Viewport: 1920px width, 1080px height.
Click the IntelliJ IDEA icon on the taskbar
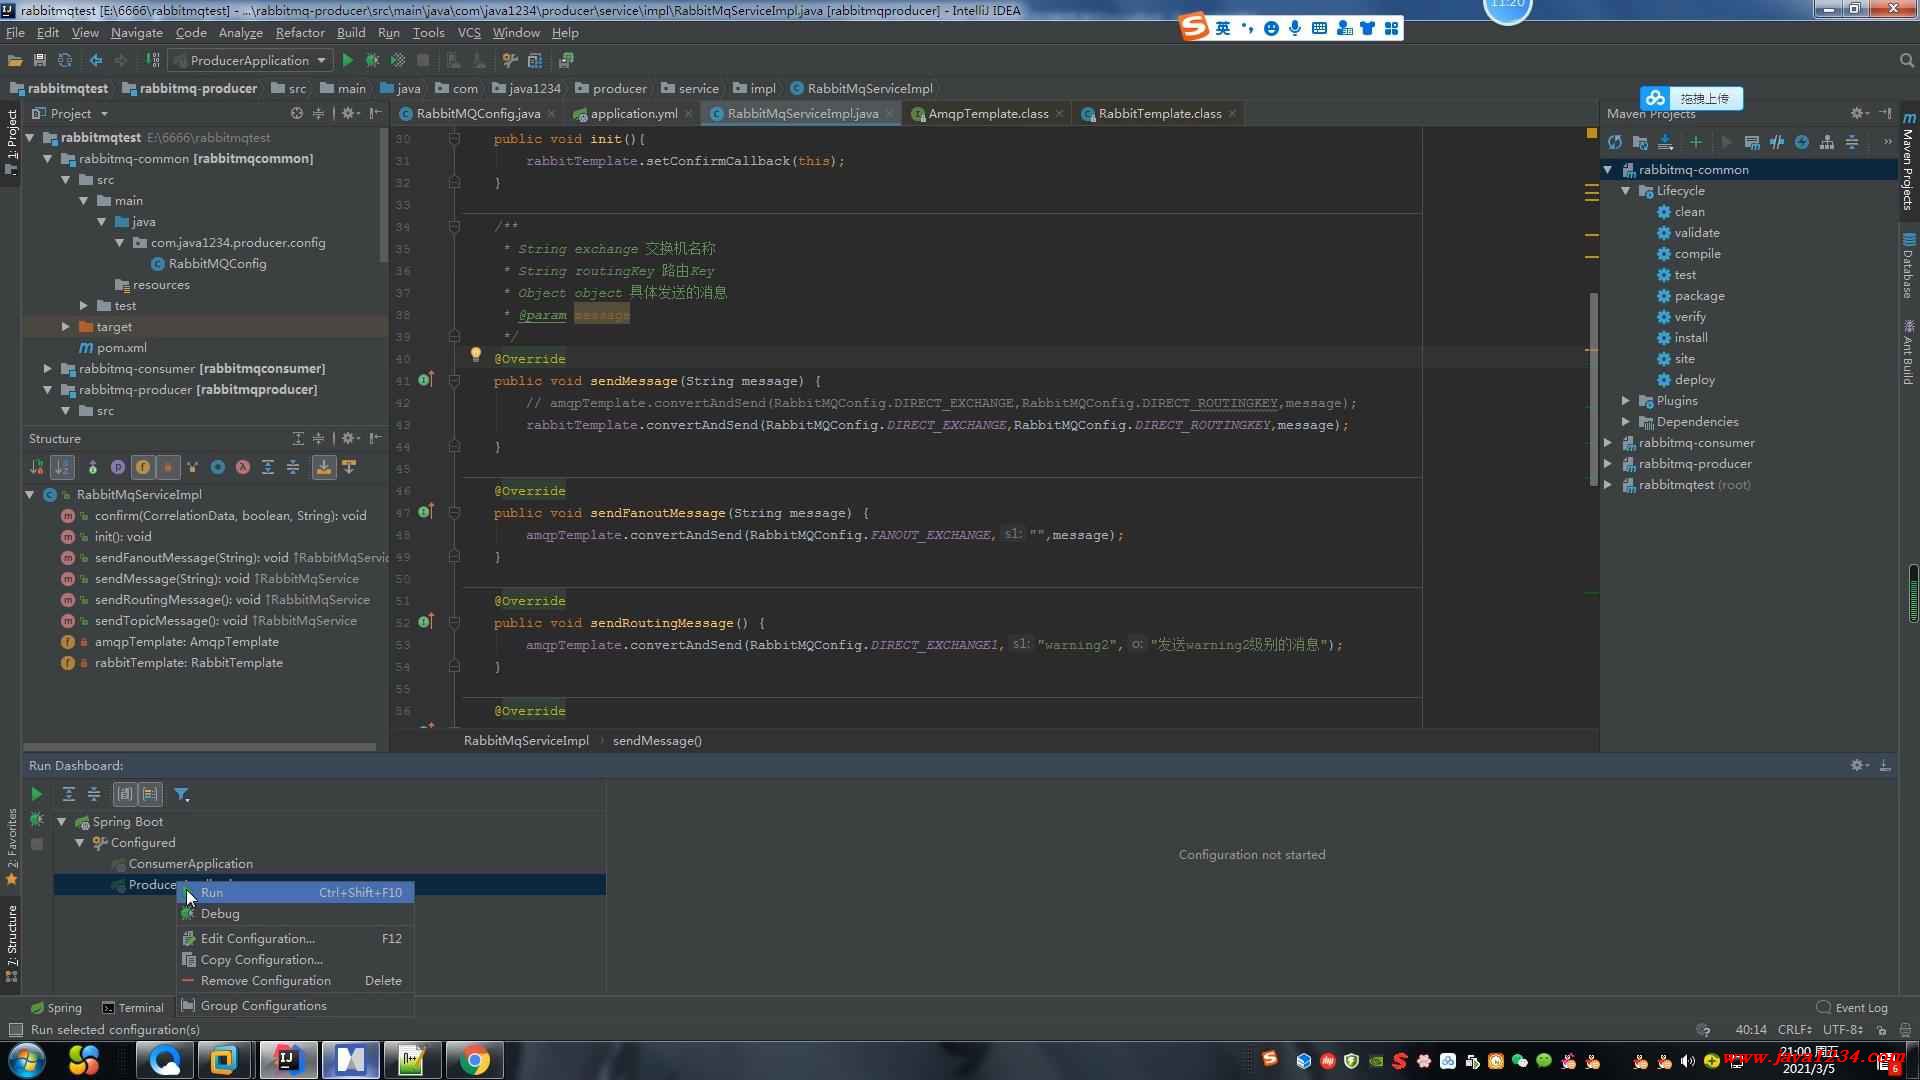pos(289,1060)
